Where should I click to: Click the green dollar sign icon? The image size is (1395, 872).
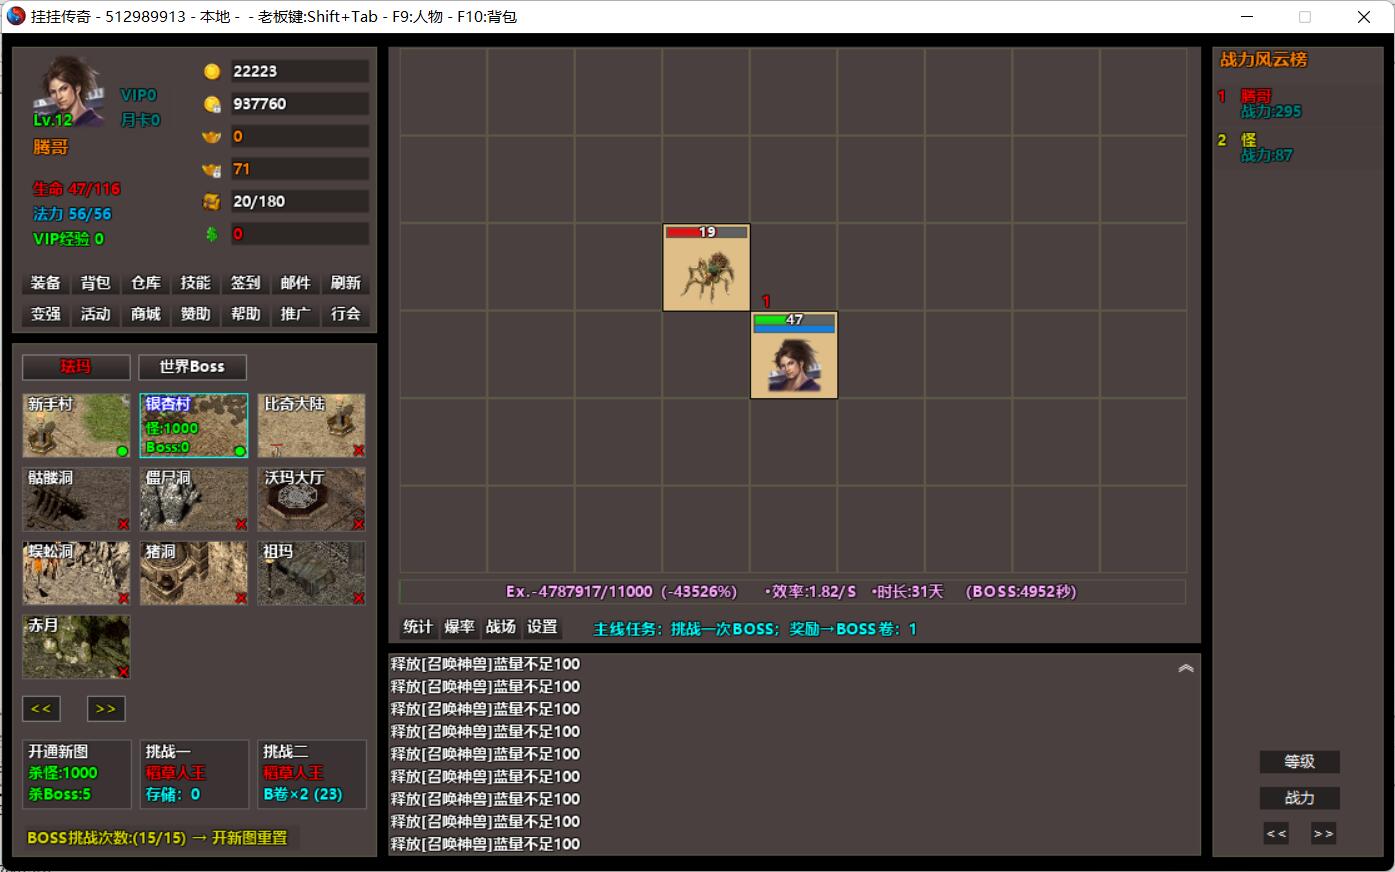click(x=212, y=234)
